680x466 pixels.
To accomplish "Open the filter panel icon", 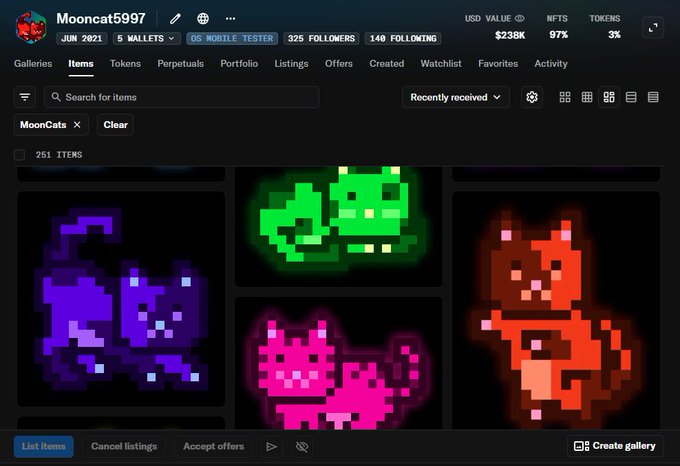I will tap(25, 97).
